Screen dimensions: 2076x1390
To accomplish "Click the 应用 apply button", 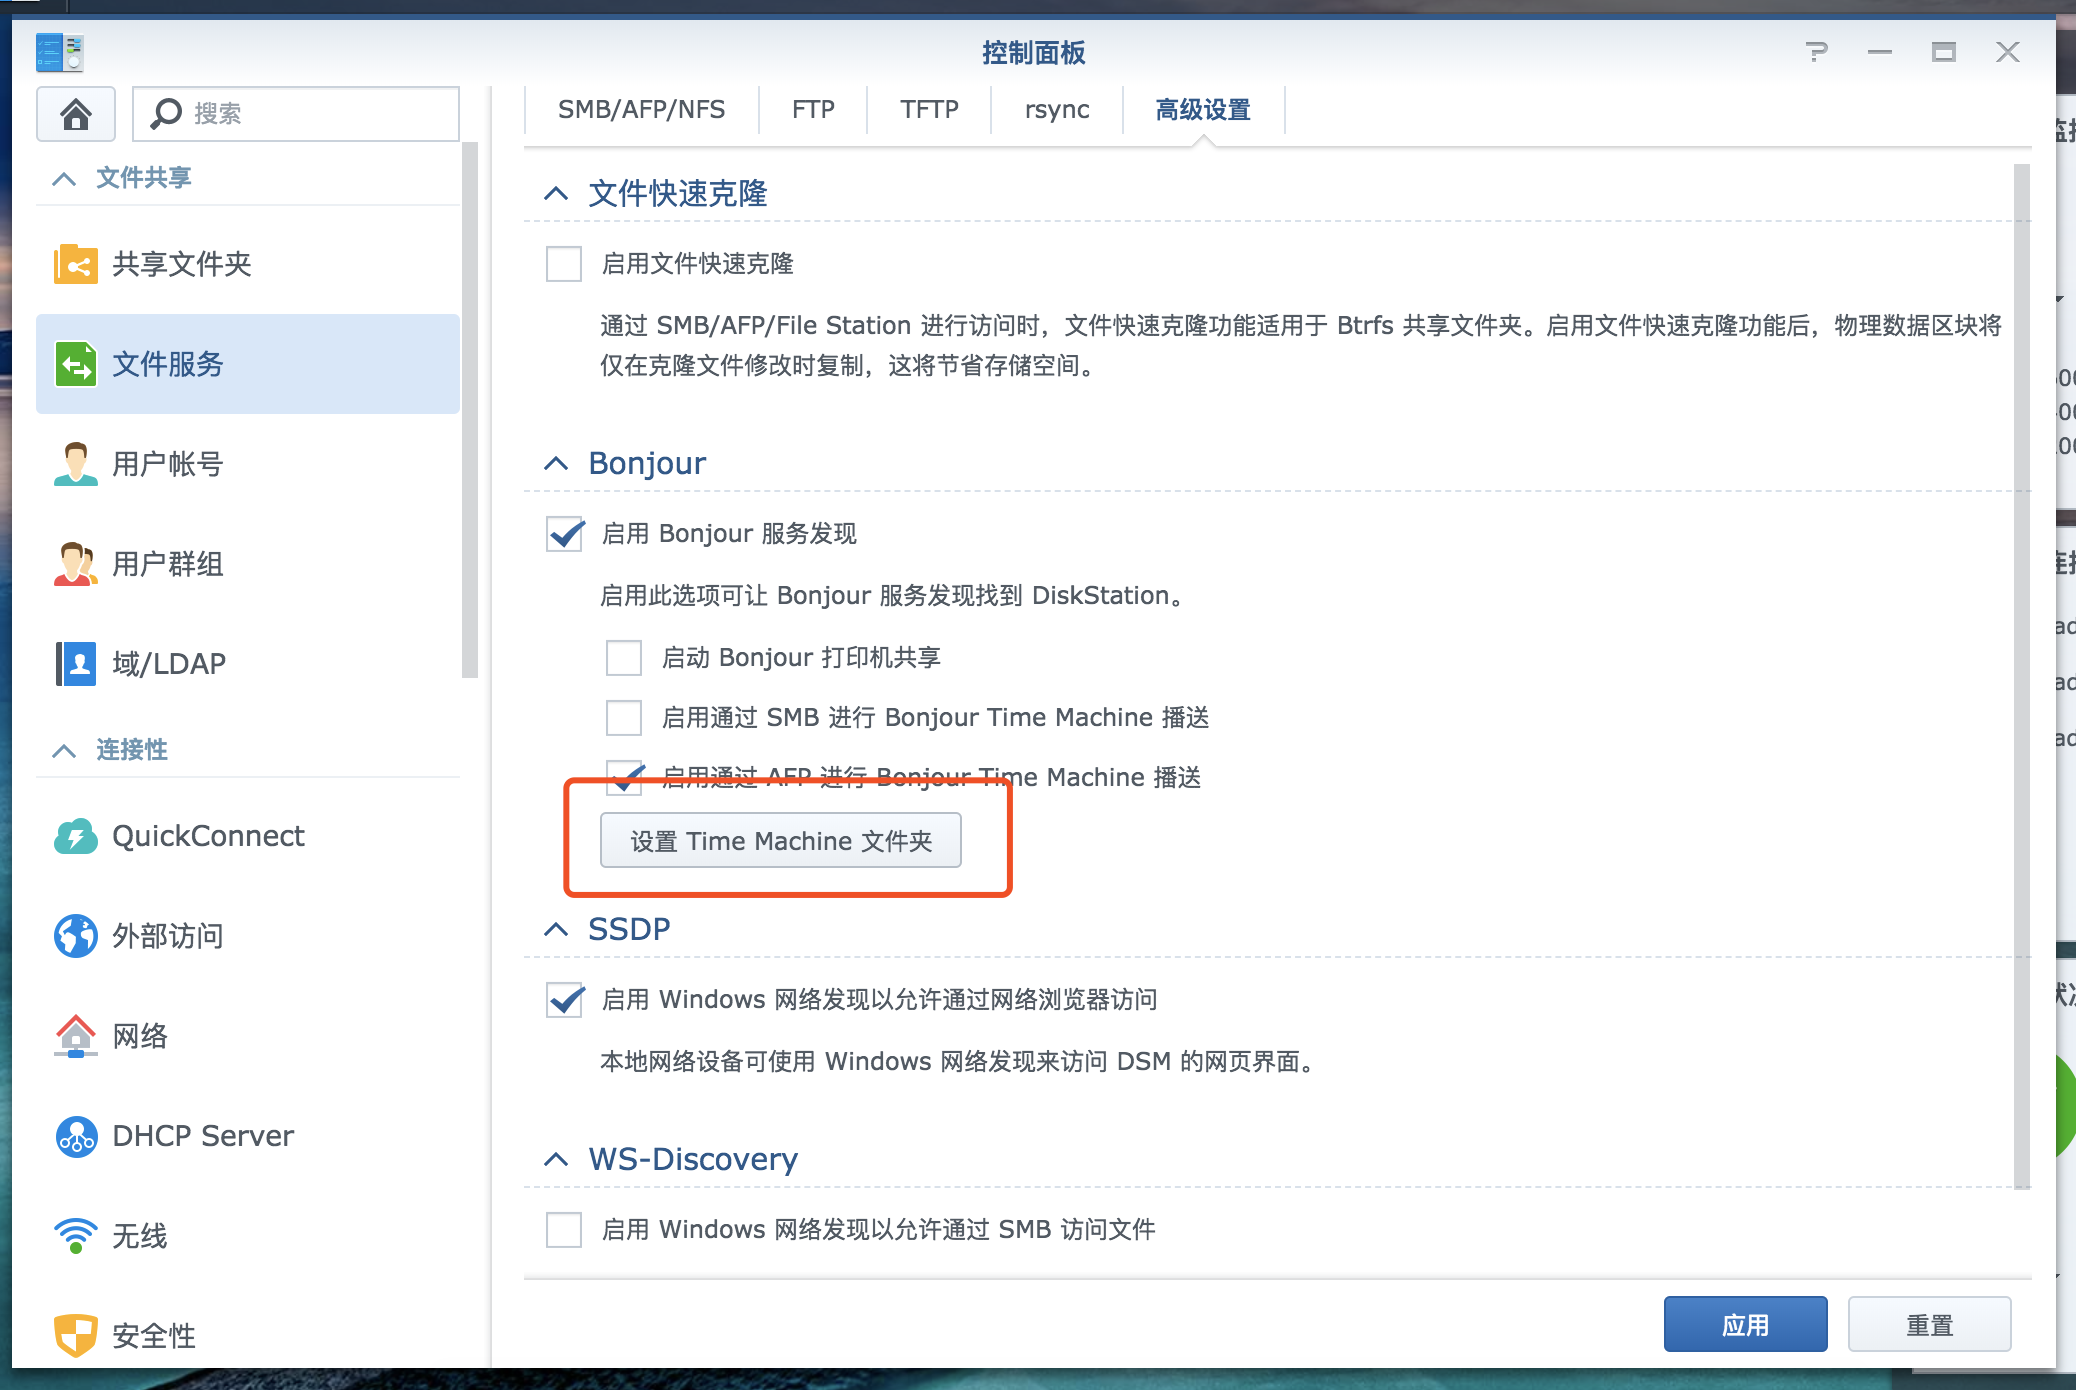I will point(1745,1325).
